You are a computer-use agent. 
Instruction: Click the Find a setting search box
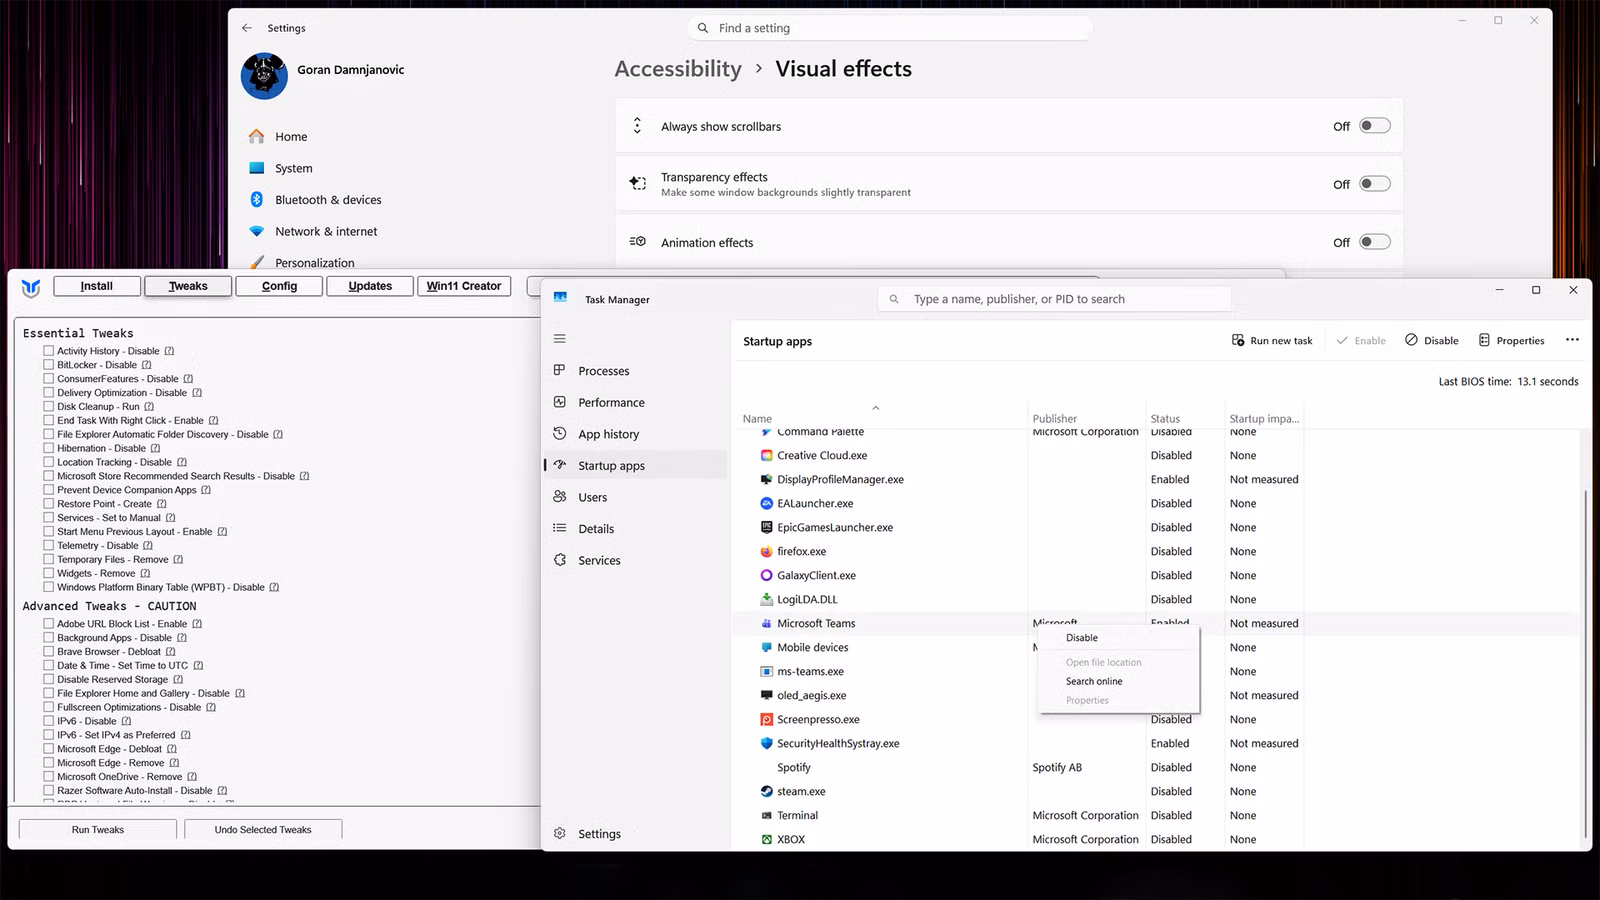889,28
